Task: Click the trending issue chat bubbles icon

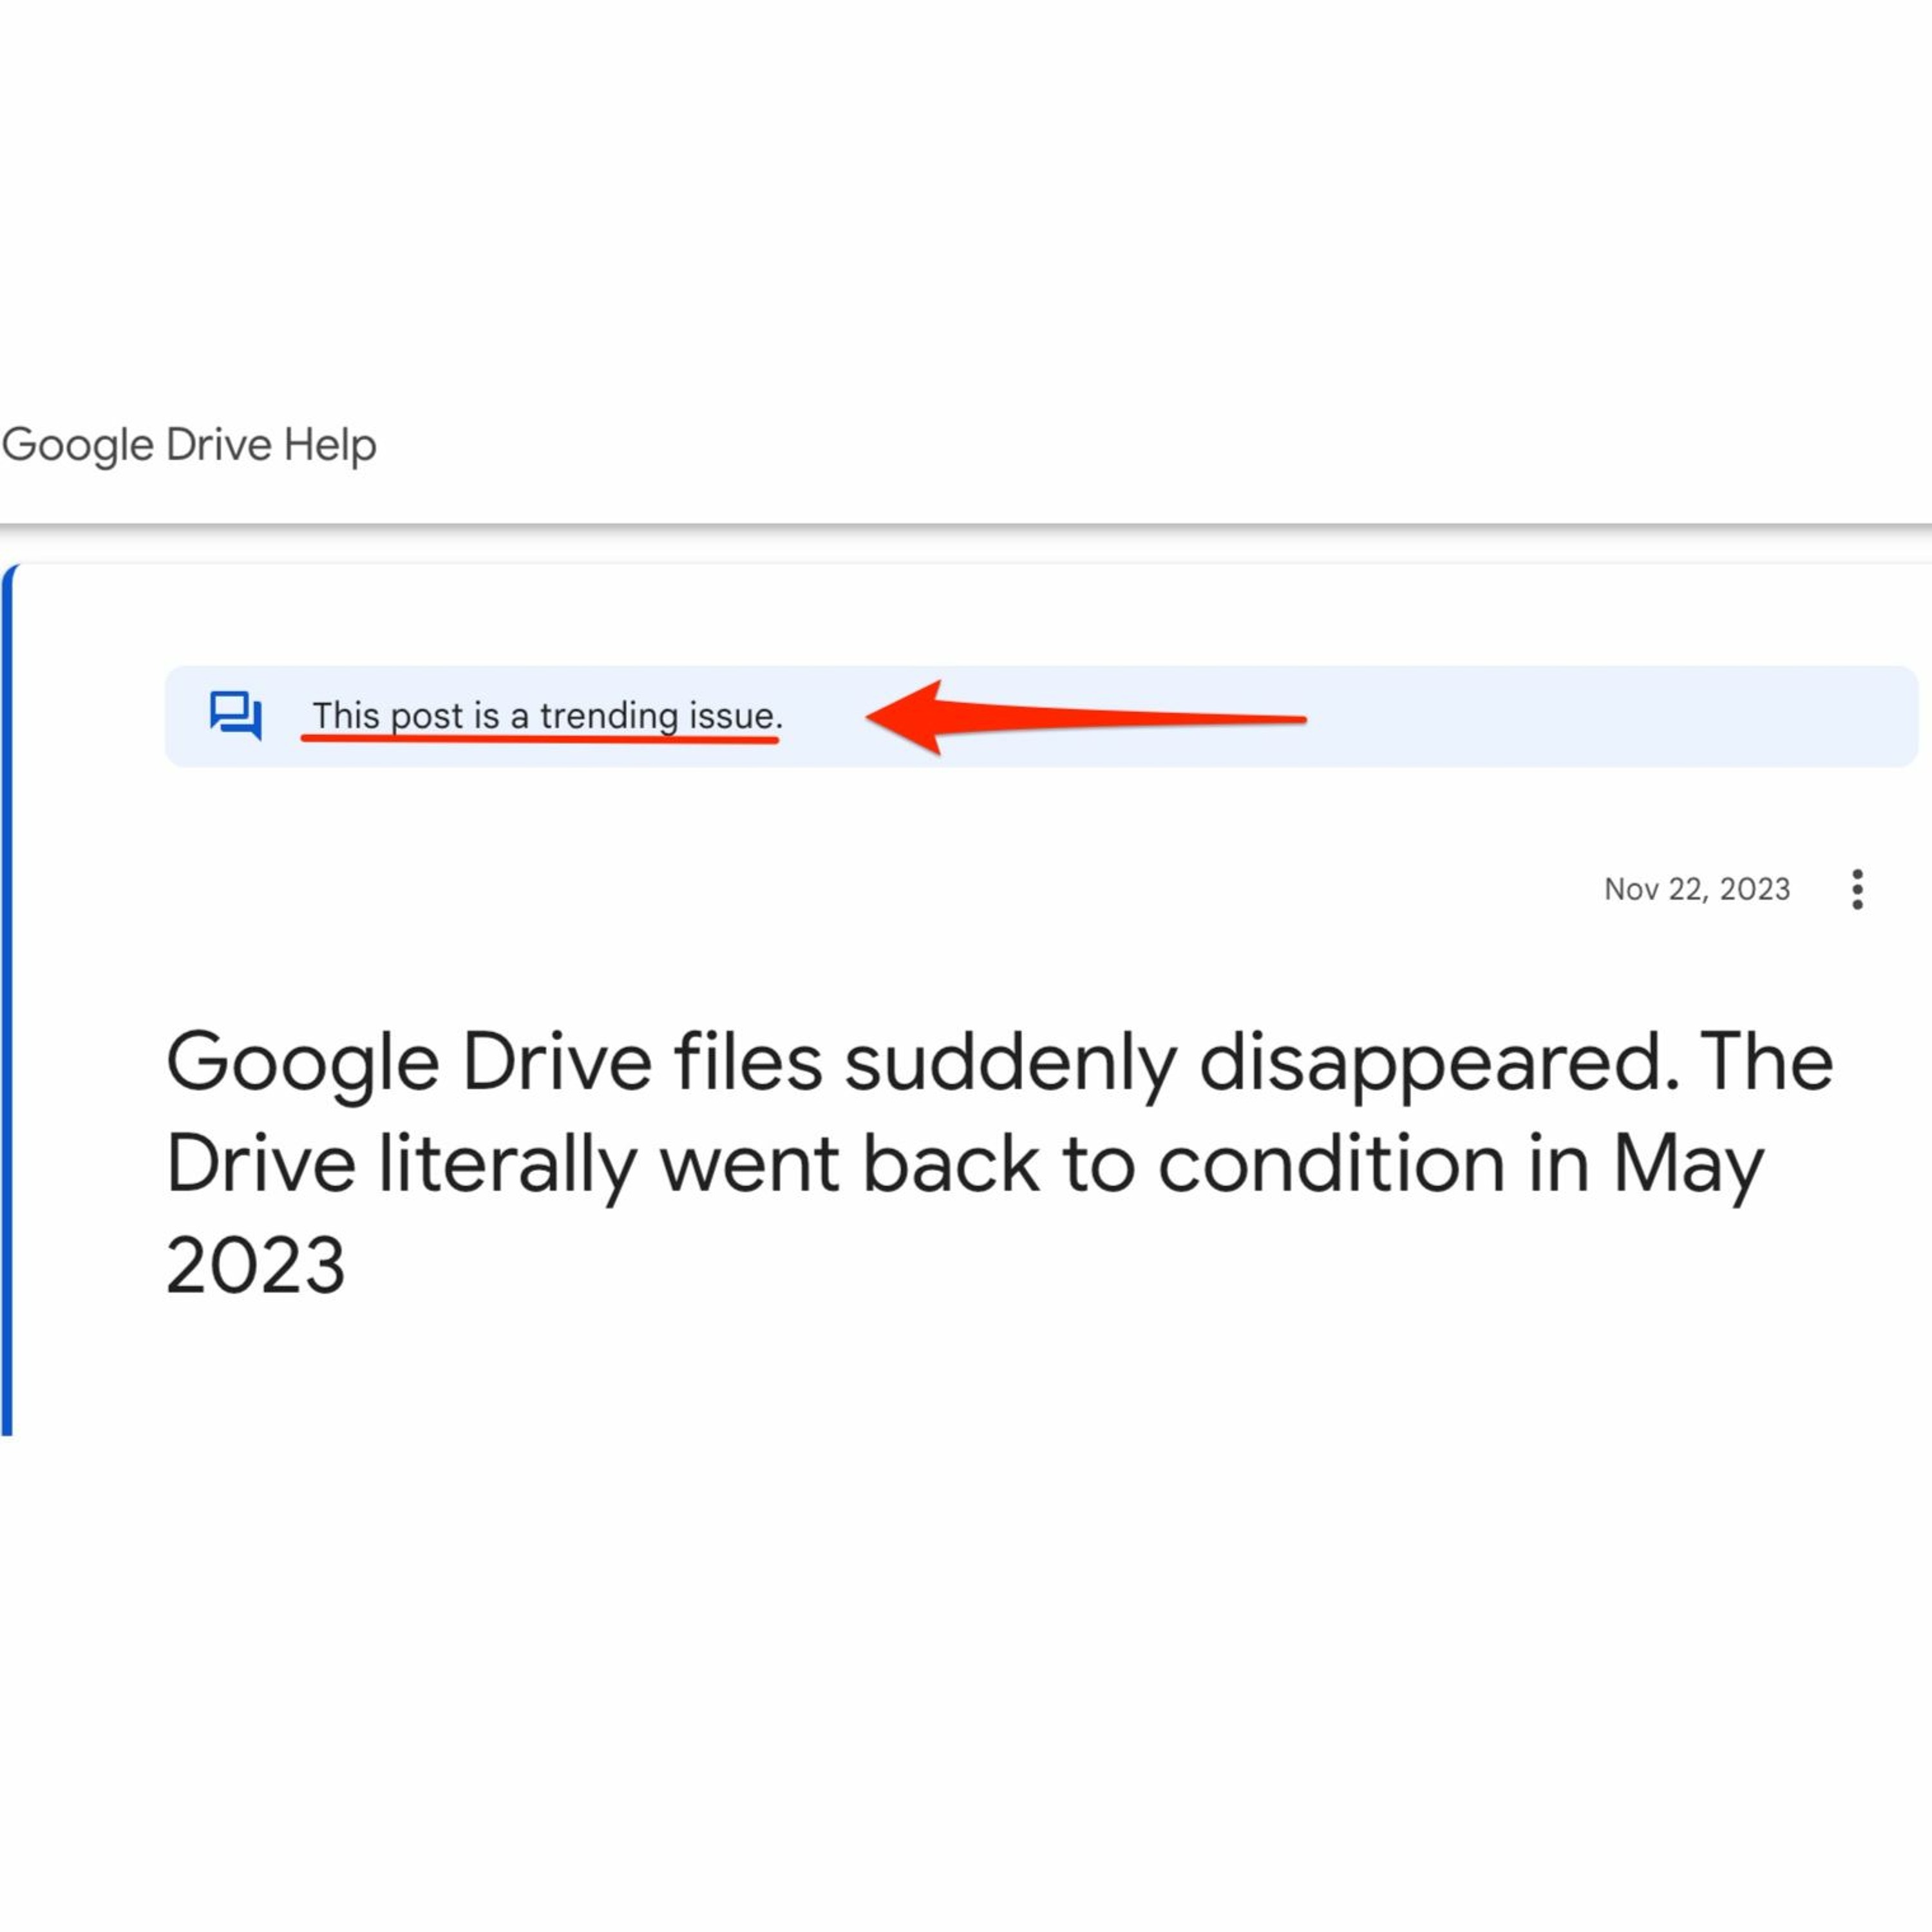Action: 236,715
